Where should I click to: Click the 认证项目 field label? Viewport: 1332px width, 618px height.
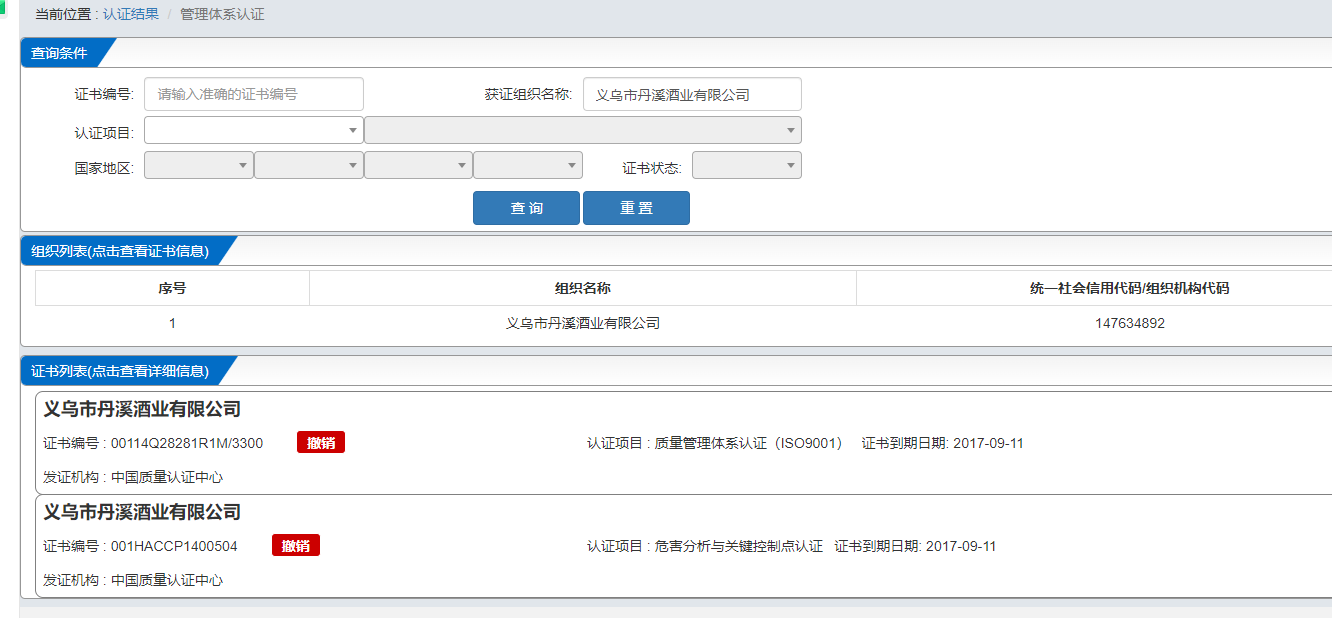[x=104, y=132]
